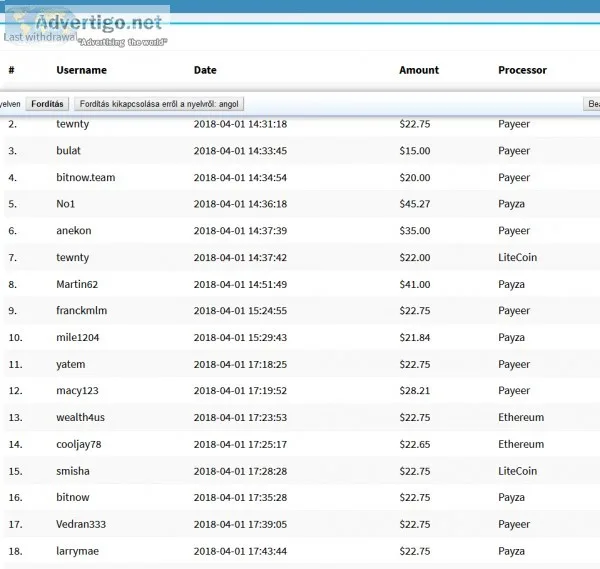Click date 2018-04-01 17:39:05
The image size is (600, 569).
pos(240,524)
